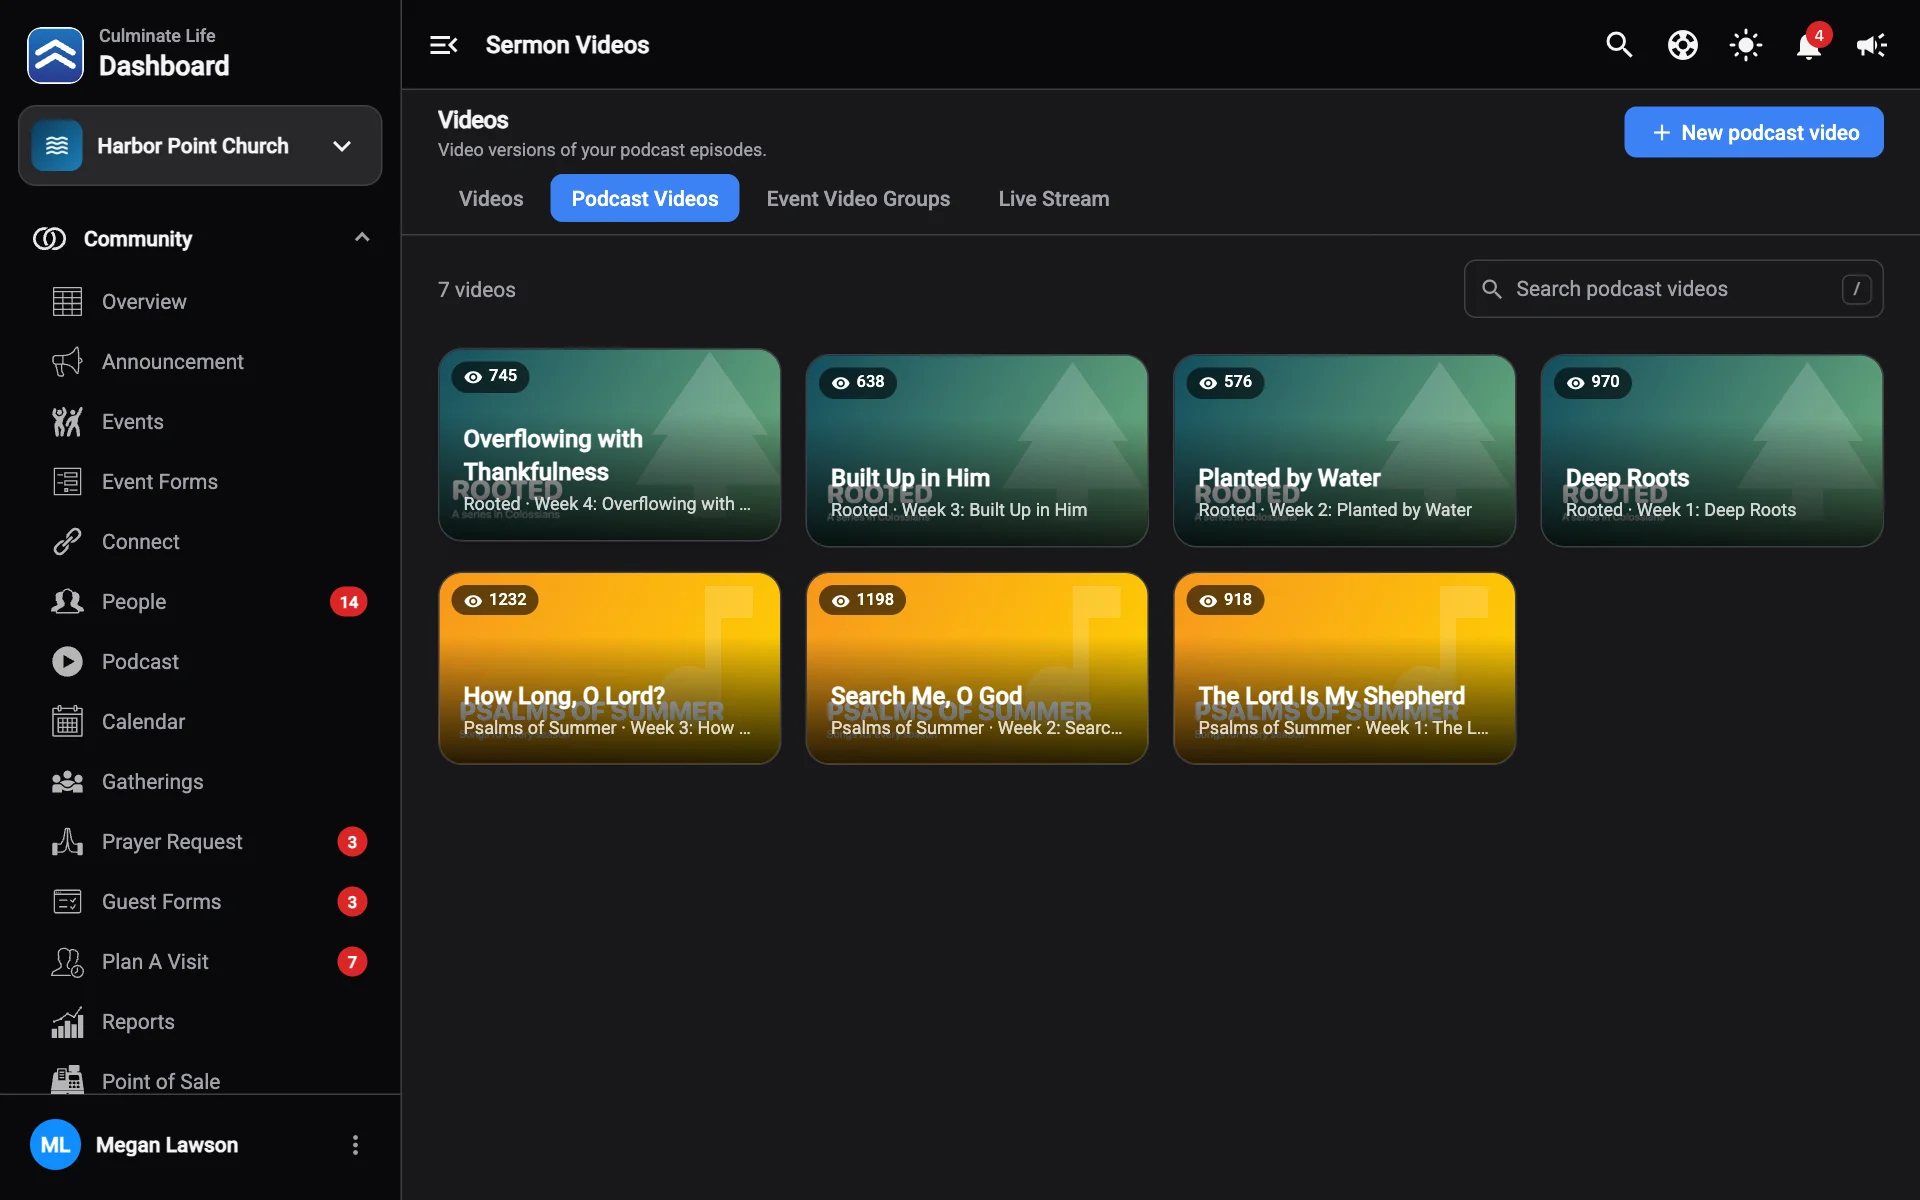1920x1200 pixels.
Task: Open the notifications bell
Action: (x=1809, y=45)
